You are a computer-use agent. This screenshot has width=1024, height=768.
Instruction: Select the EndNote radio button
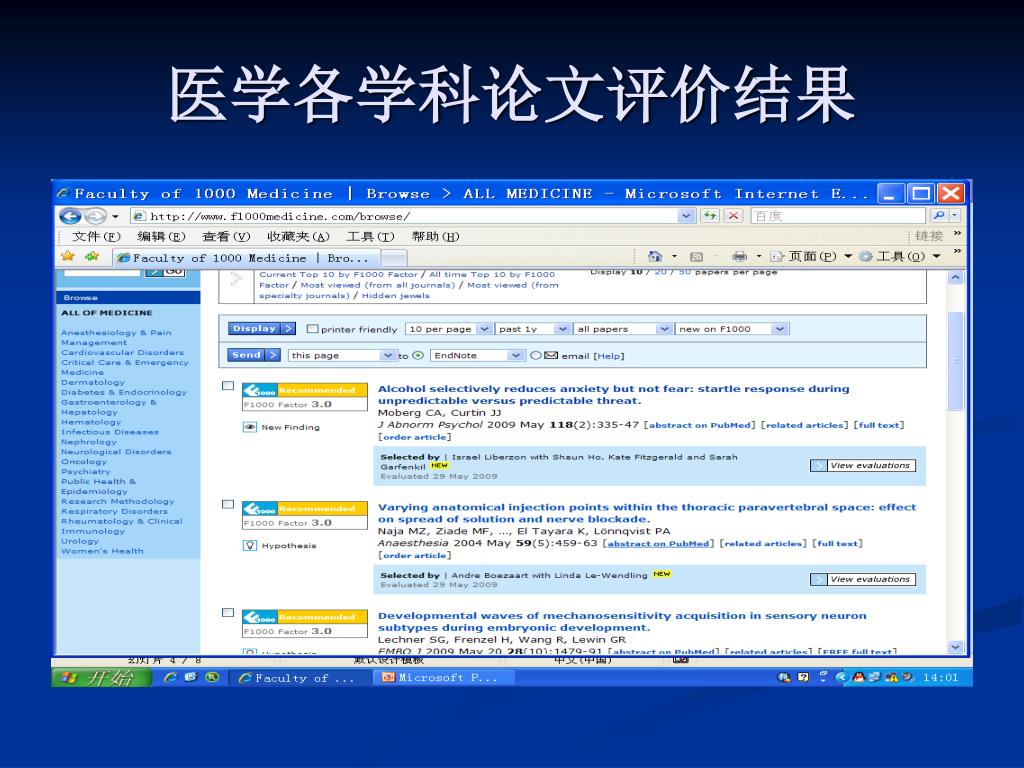point(418,355)
